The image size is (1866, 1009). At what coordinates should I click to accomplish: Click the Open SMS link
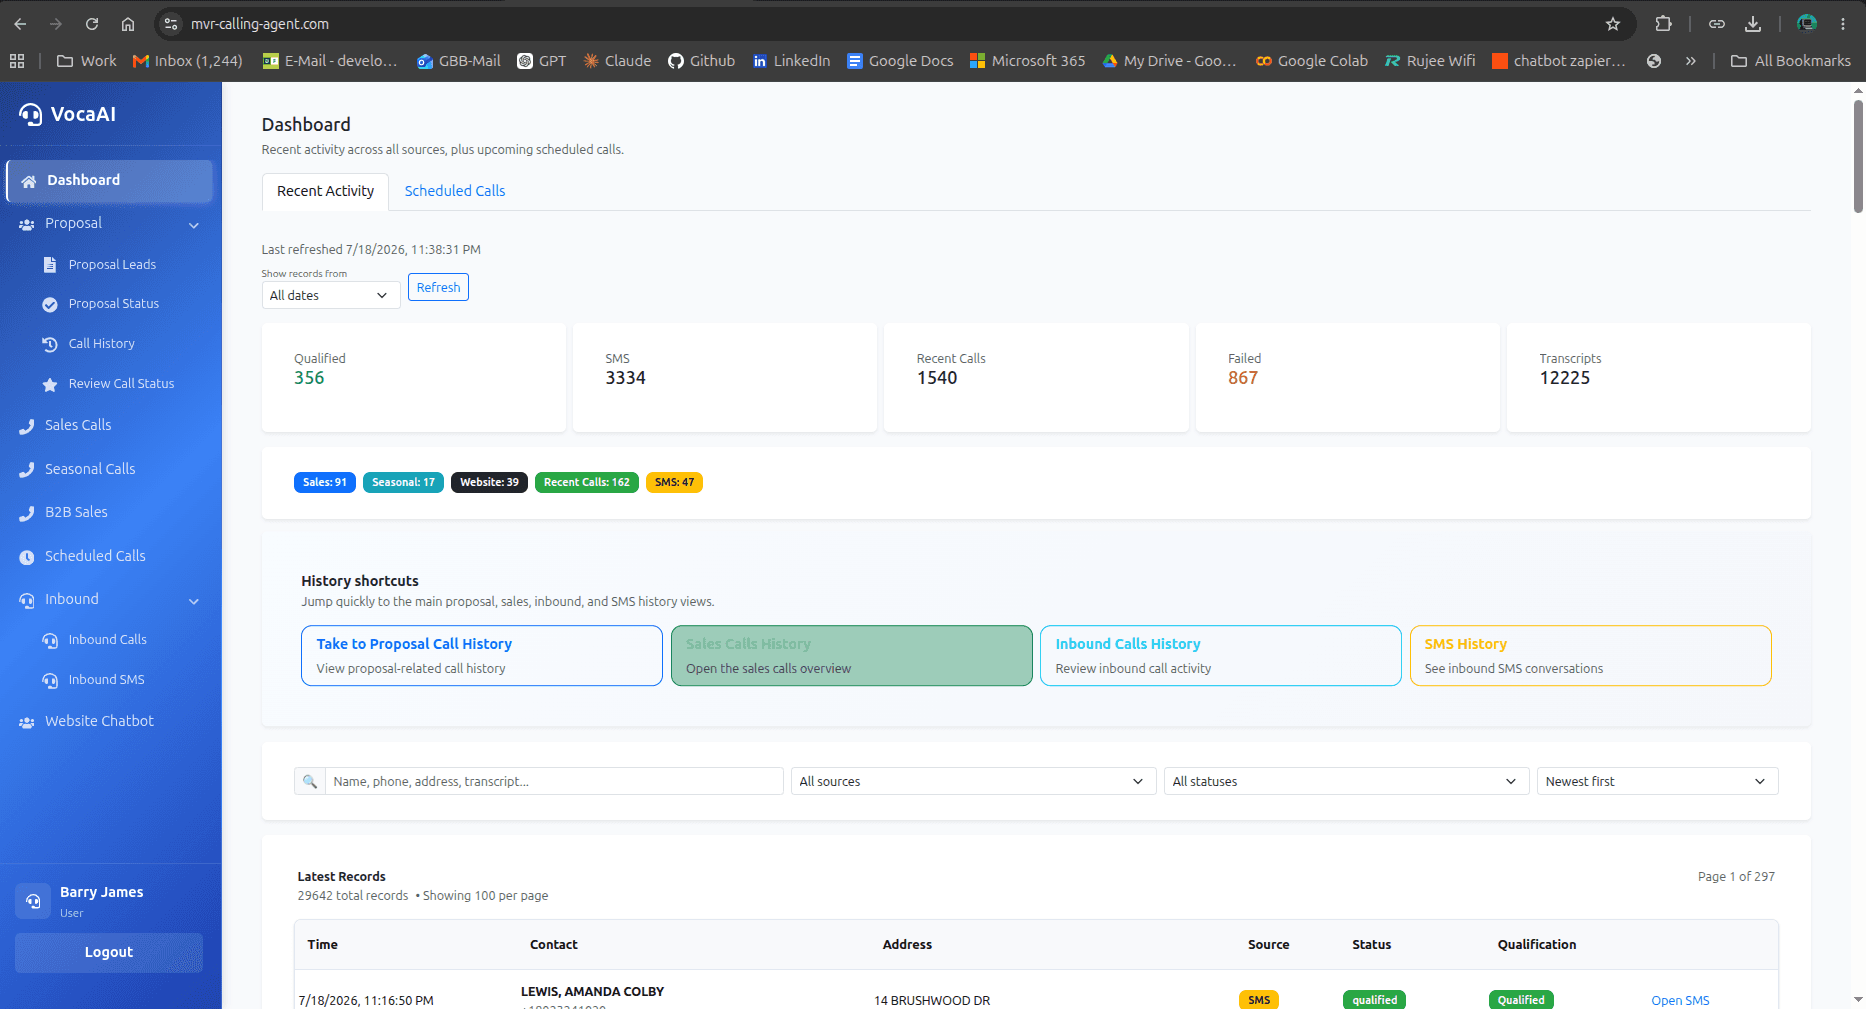[1680, 1000]
